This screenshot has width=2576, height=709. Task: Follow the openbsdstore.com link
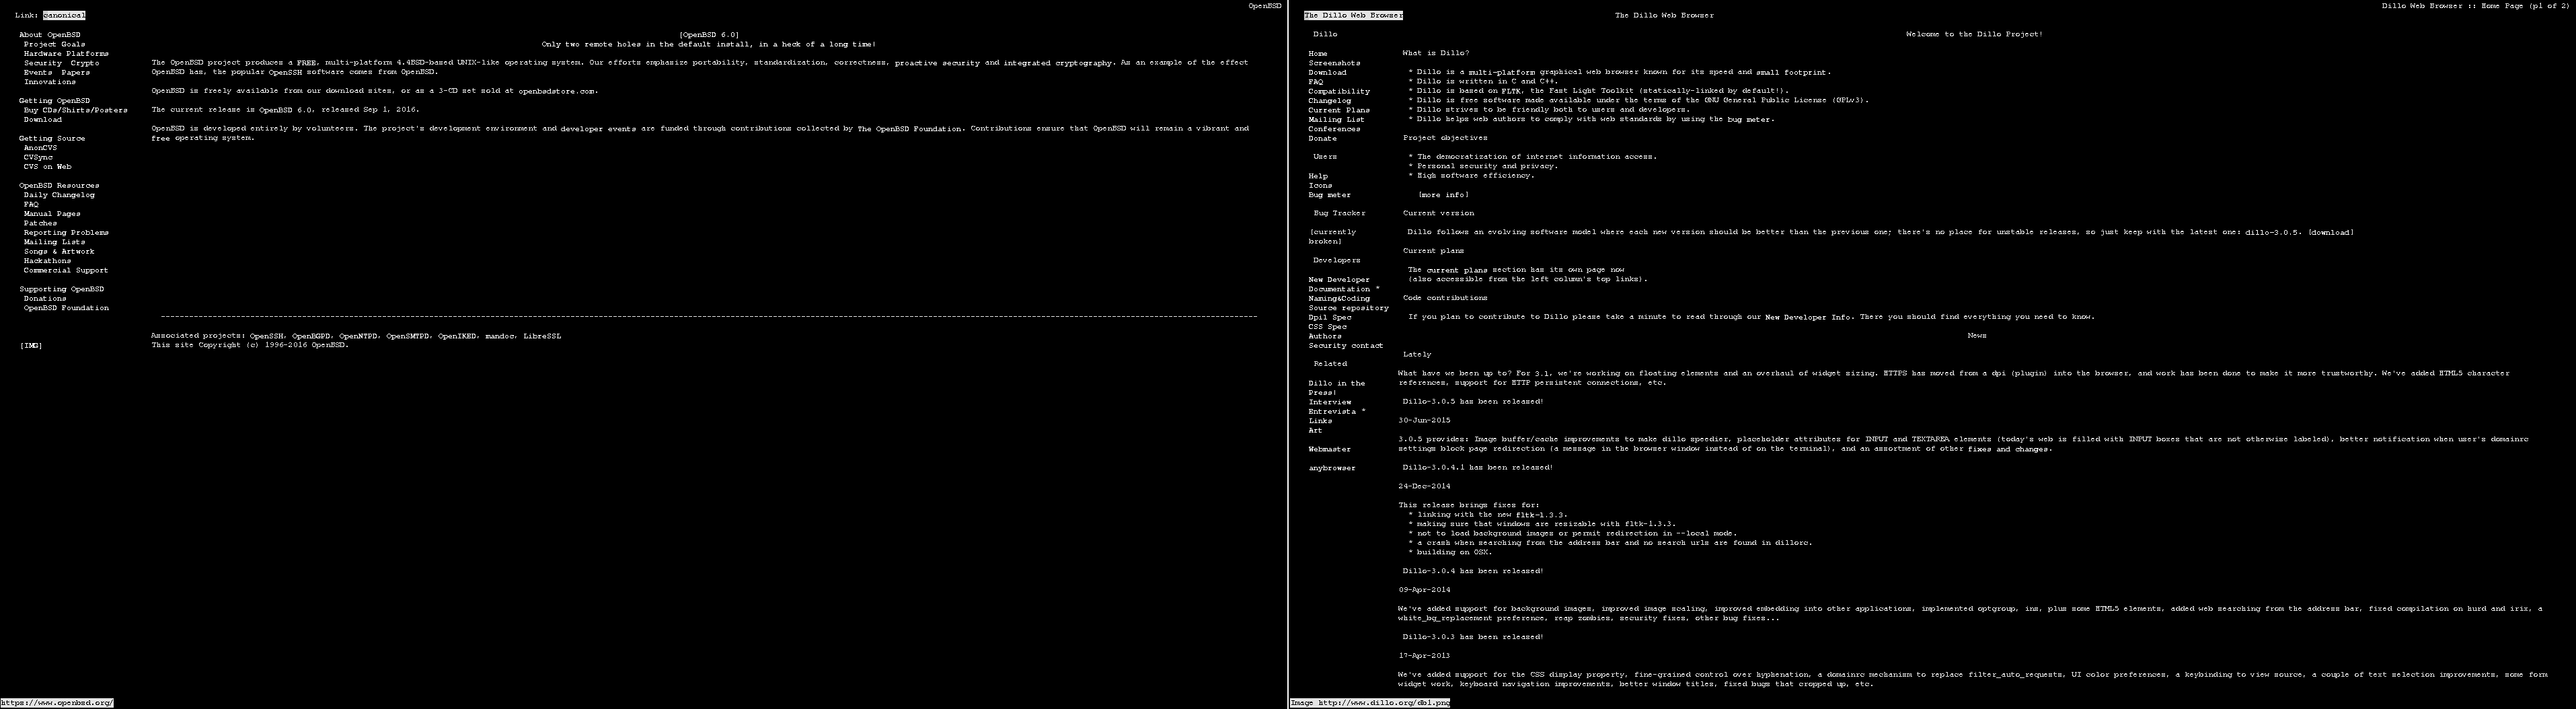tap(557, 91)
